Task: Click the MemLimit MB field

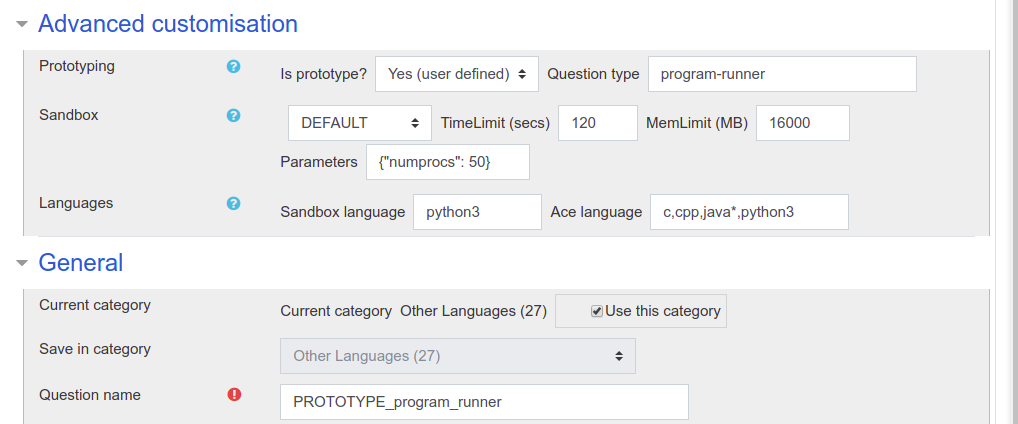Action: point(803,123)
